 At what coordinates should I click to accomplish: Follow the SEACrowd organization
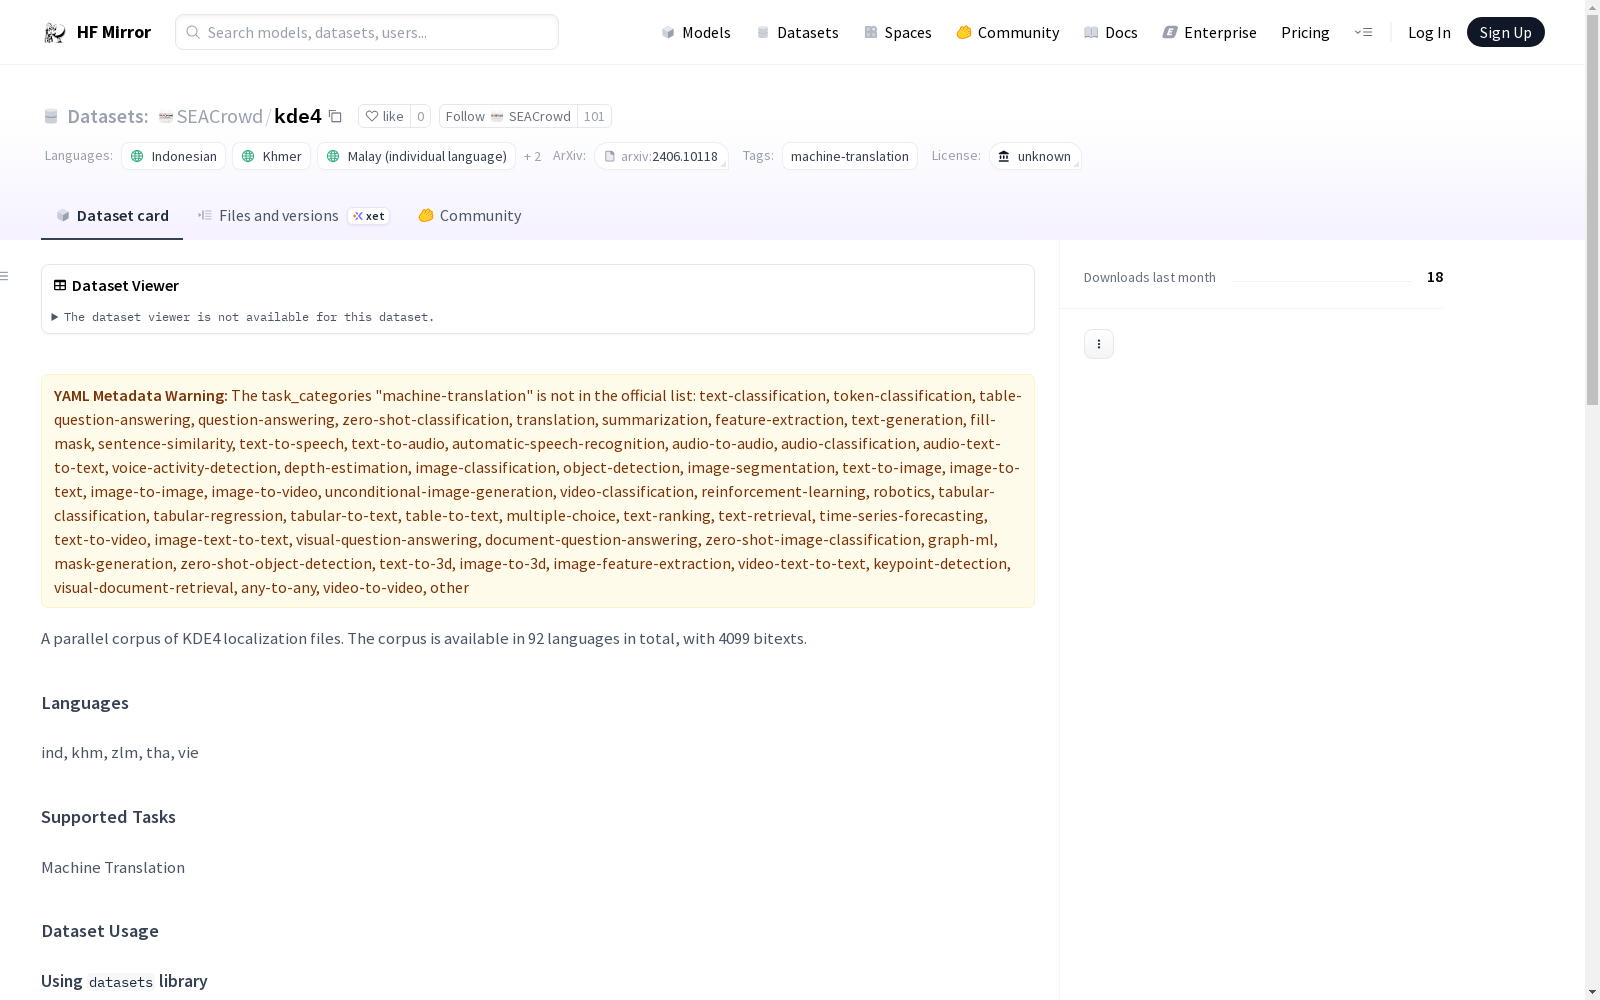click(x=508, y=116)
